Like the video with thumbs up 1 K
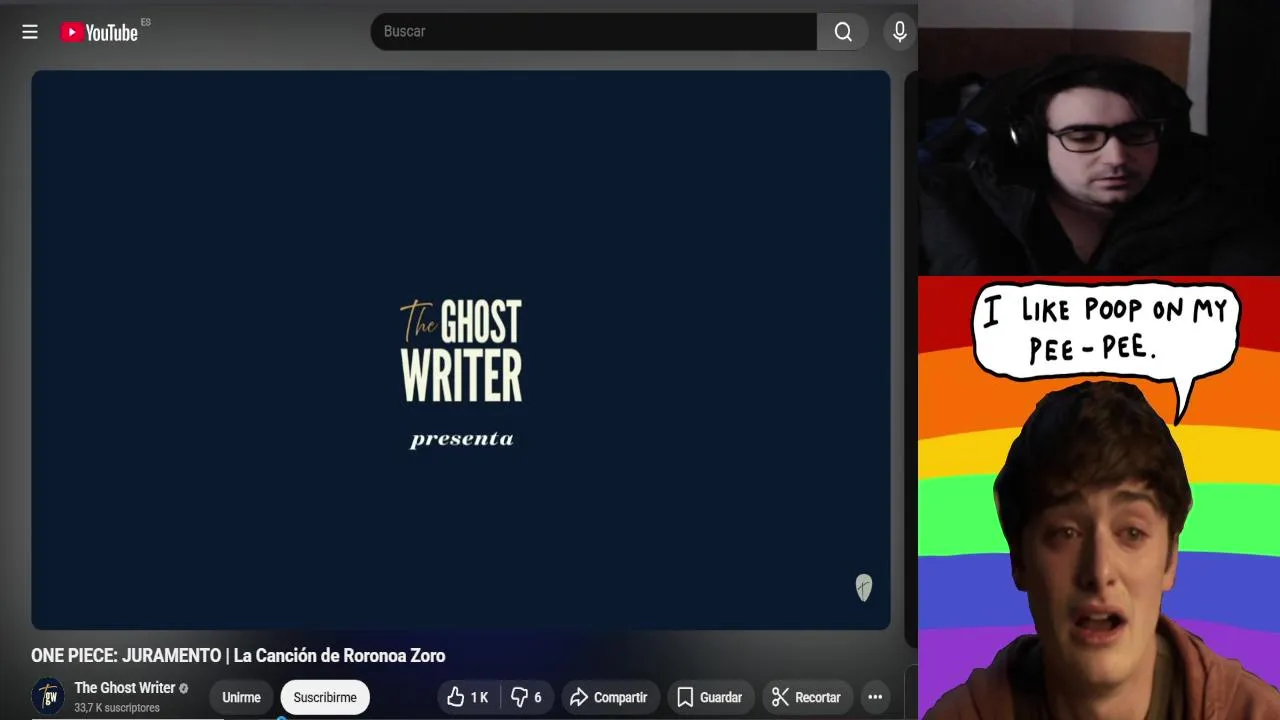Screen dimensions: 1280x720 [x=468, y=697]
